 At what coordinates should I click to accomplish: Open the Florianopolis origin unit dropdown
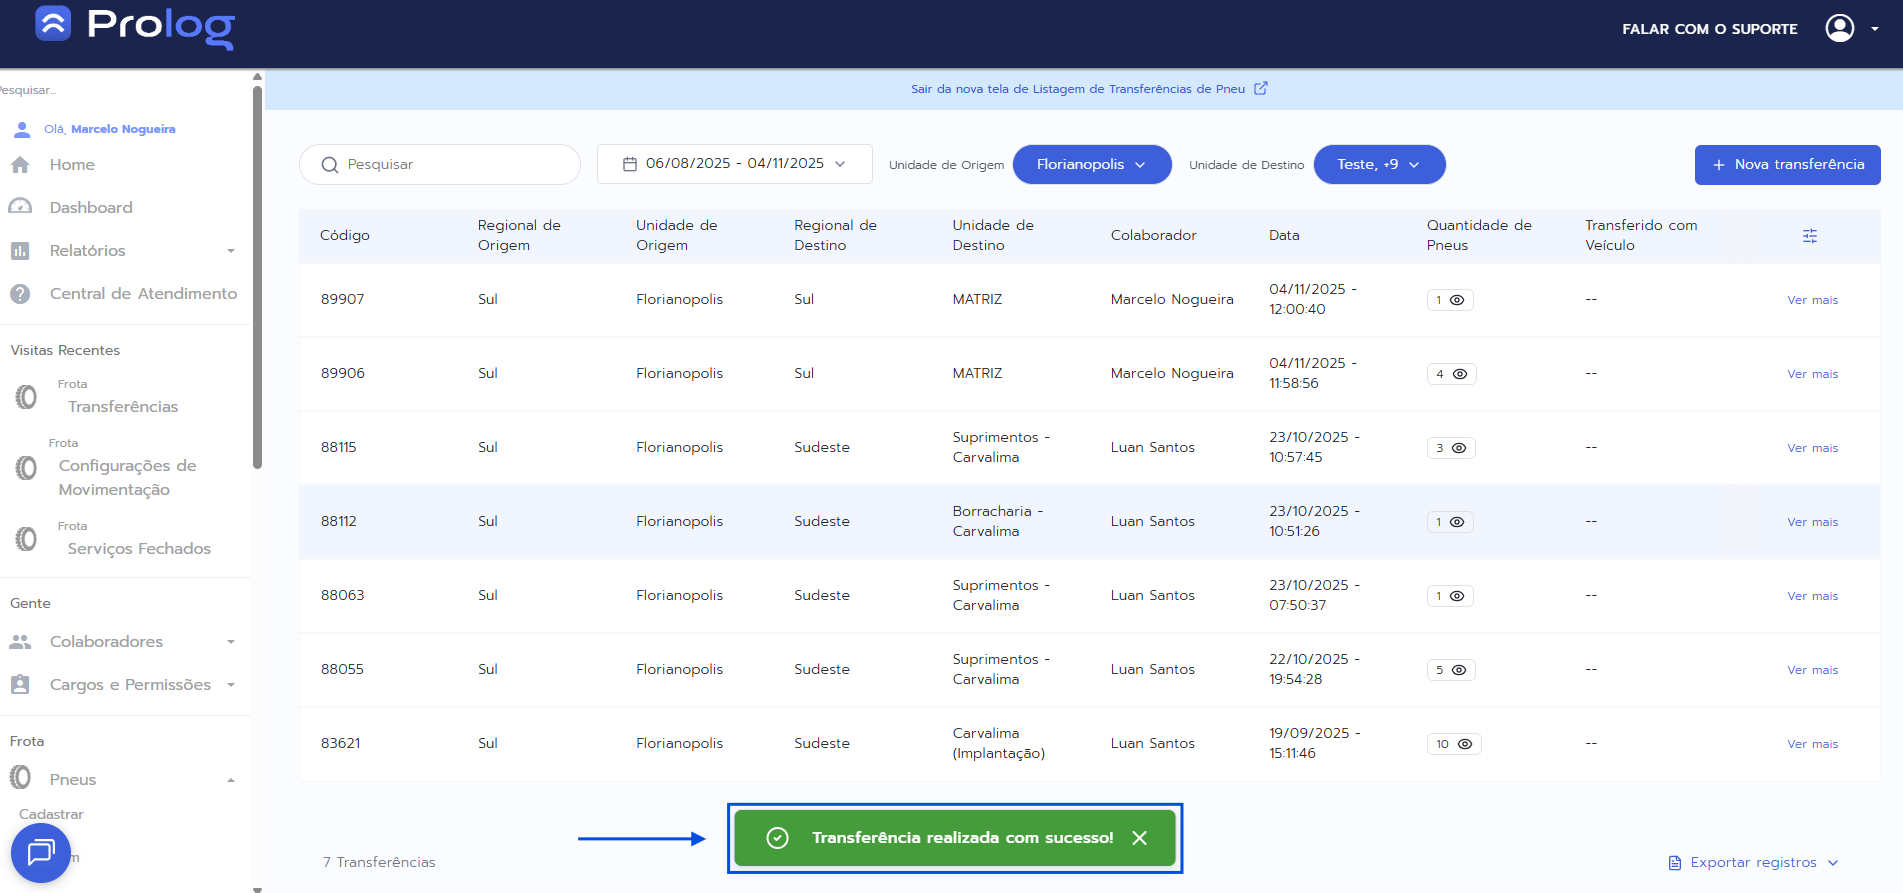[1091, 165]
